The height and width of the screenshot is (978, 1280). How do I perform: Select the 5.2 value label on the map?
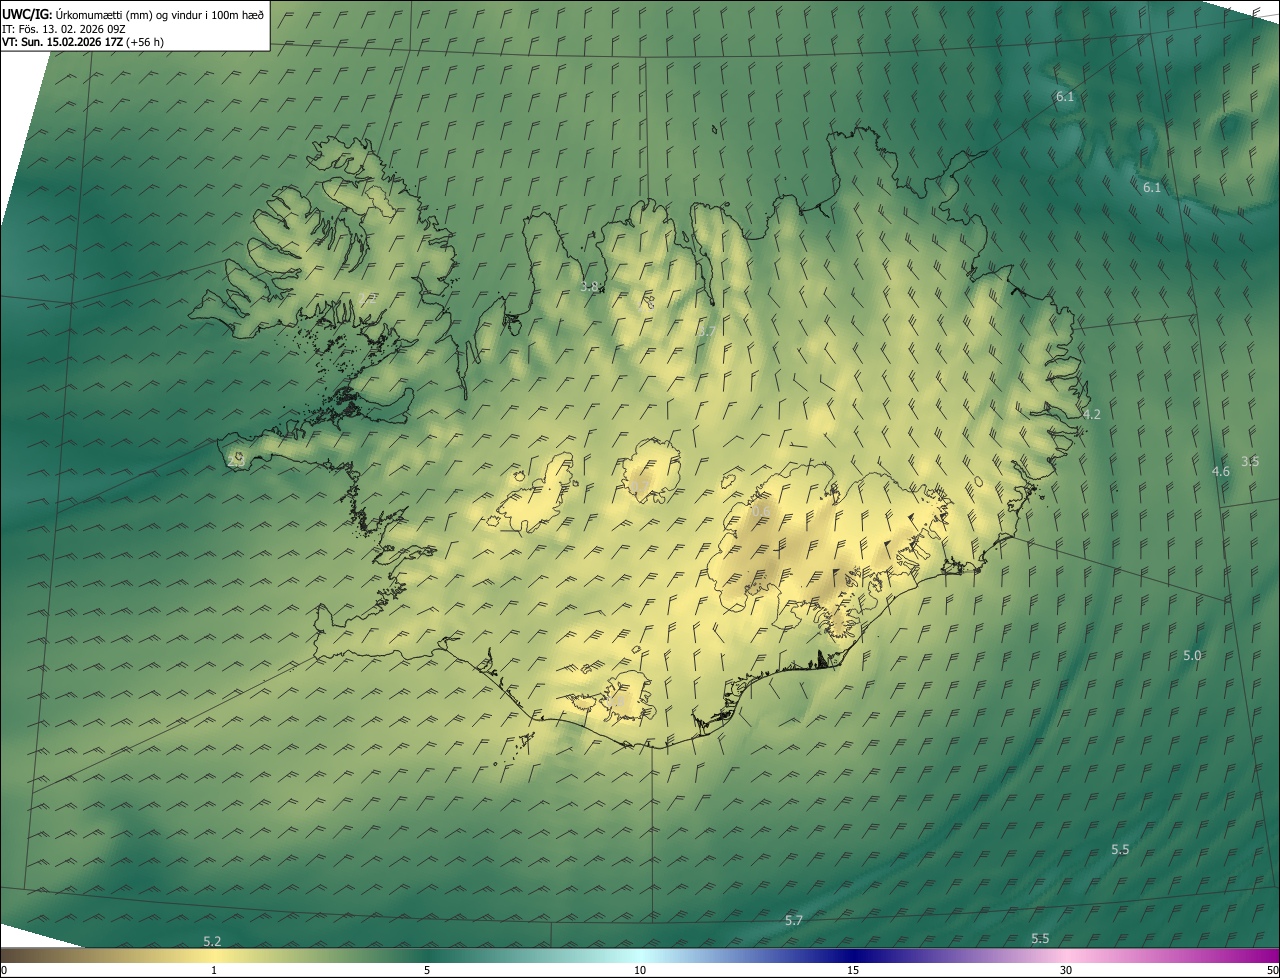[x=212, y=941]
